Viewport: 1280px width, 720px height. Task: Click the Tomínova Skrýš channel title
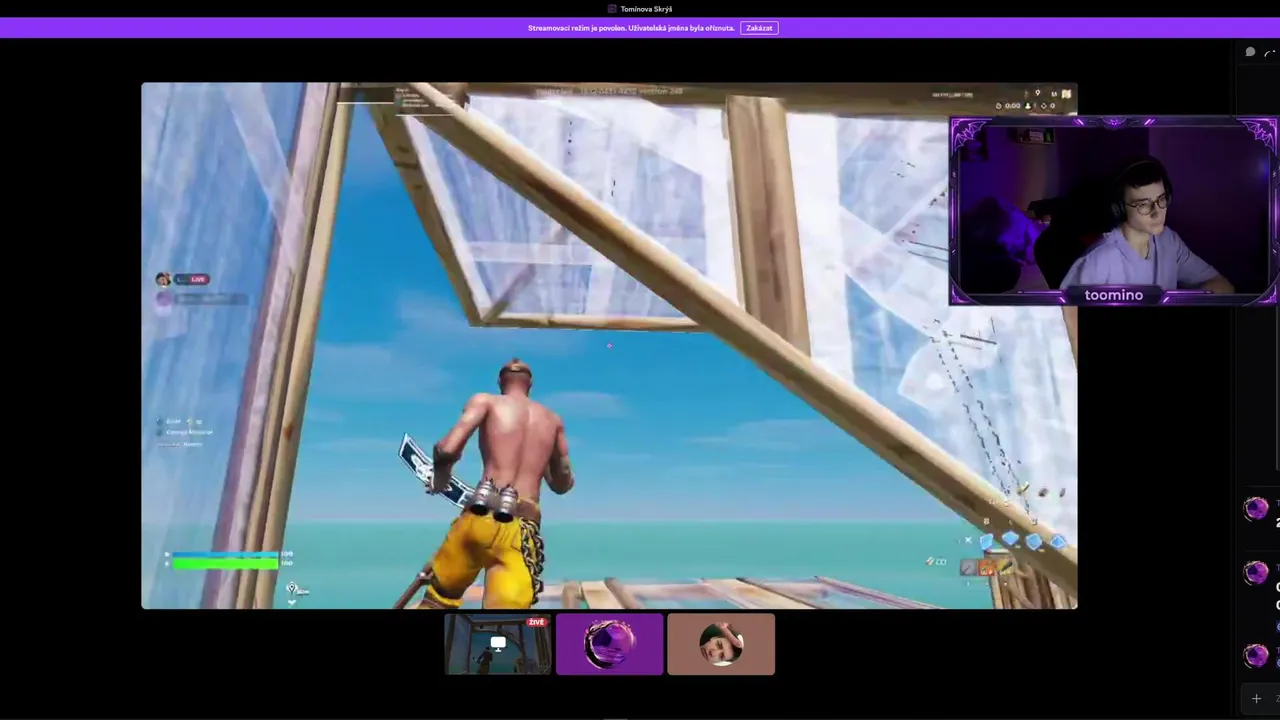tap(646, 9)
